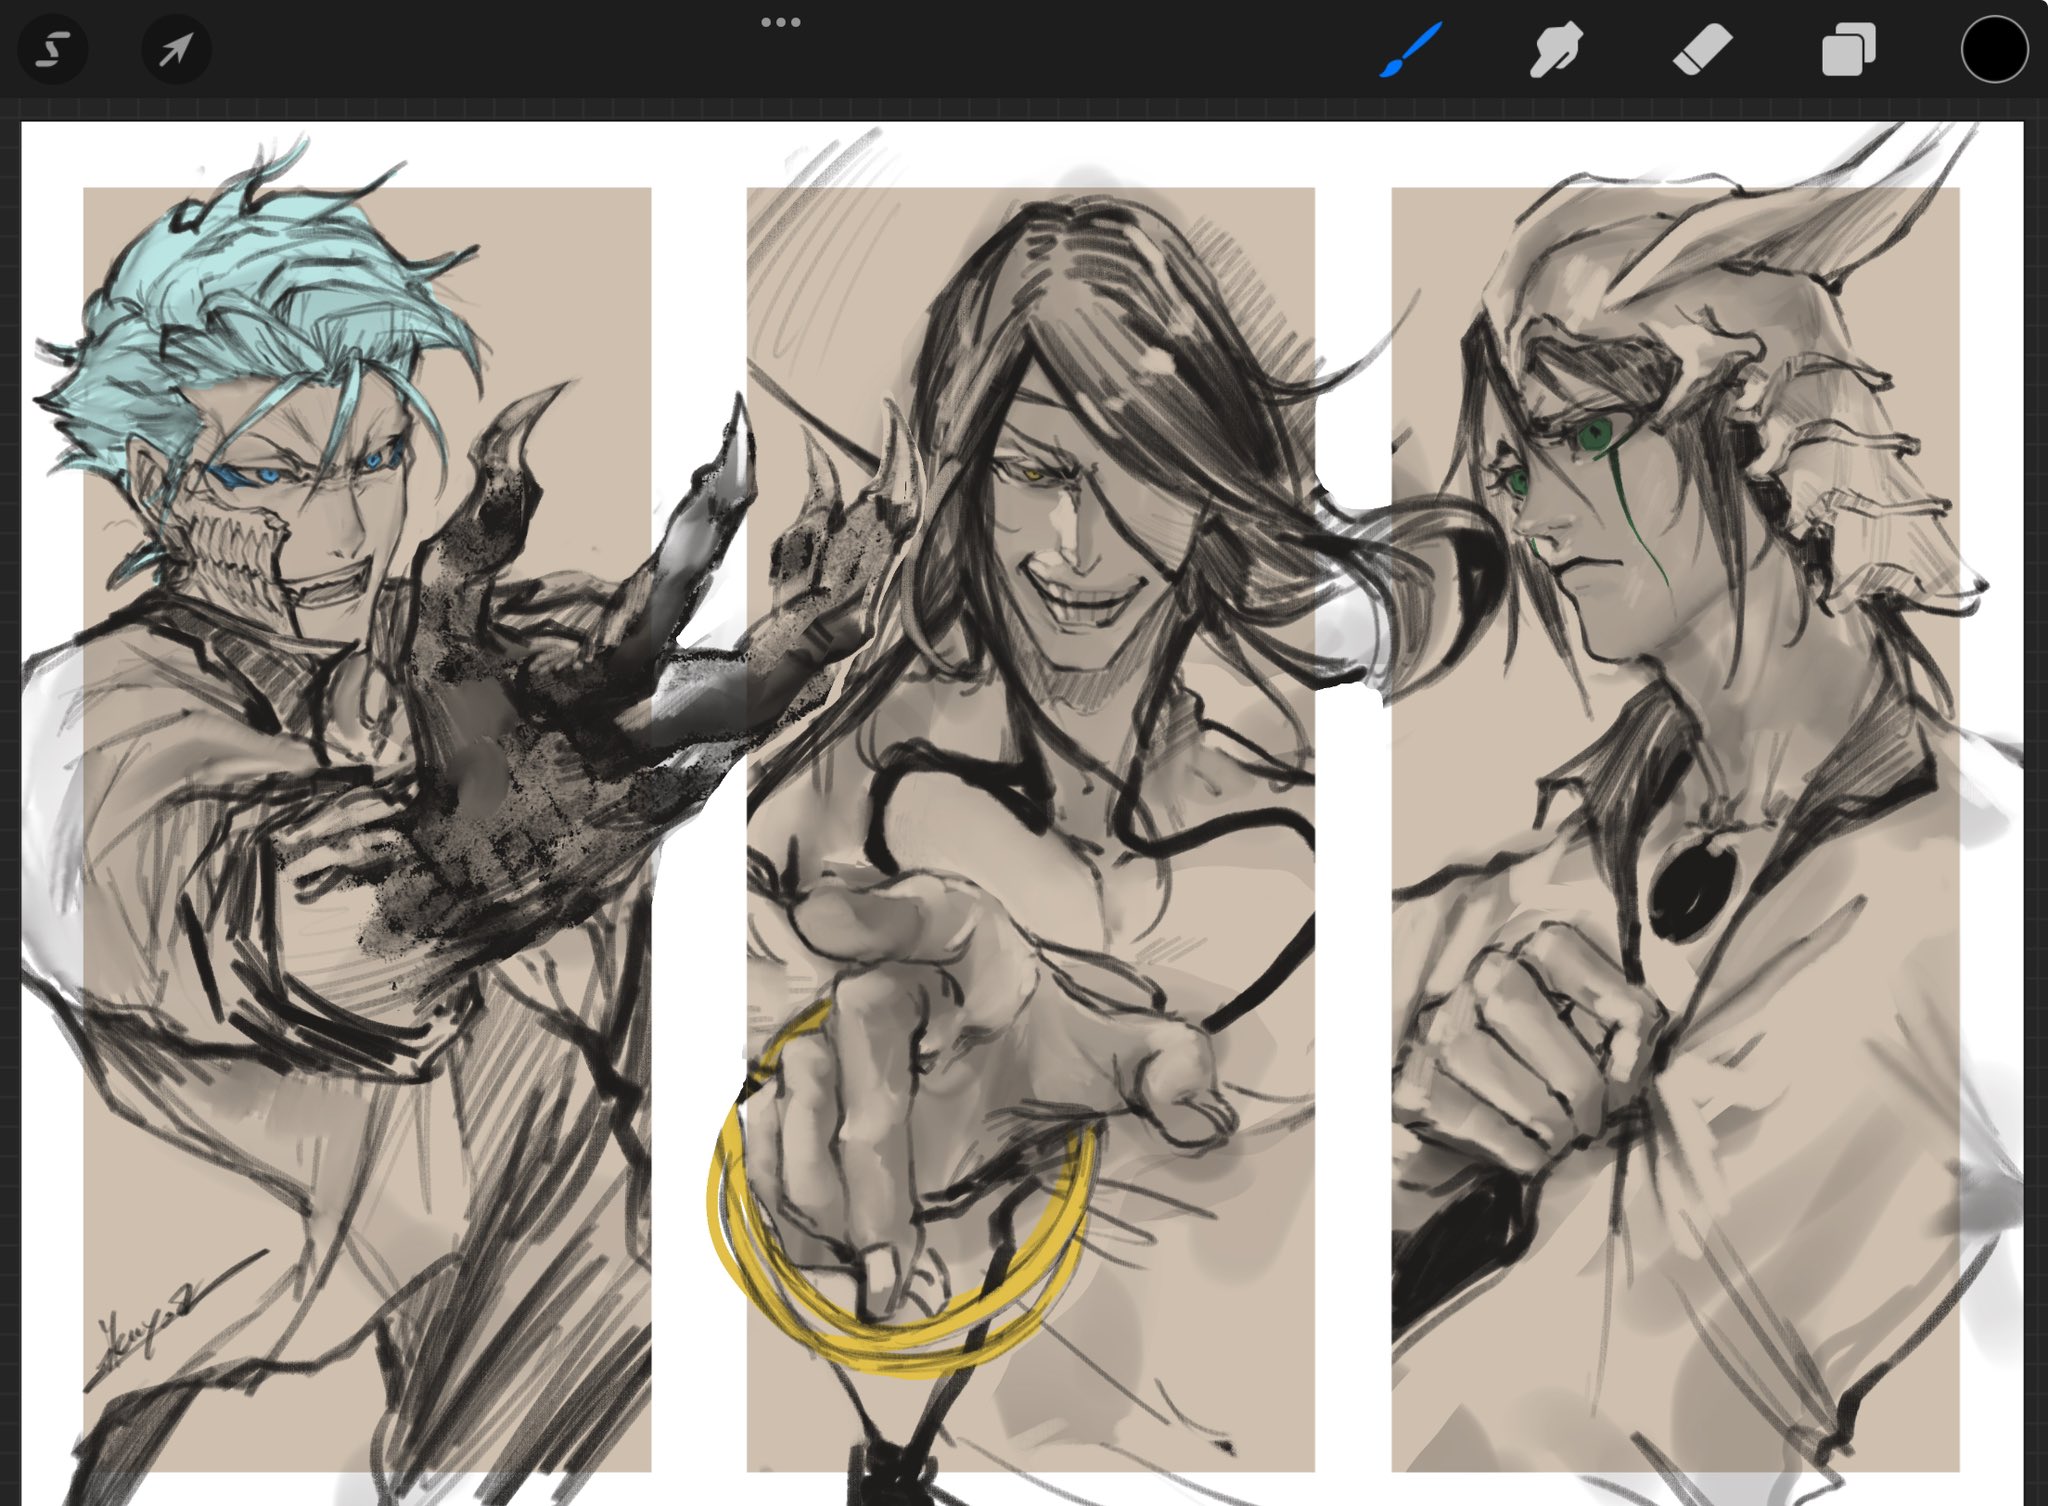The width and height of the screenshot is (2048, 1506).
Task: Select the Brush tool
Action: pyautogui.click(x=1409, y=50)
